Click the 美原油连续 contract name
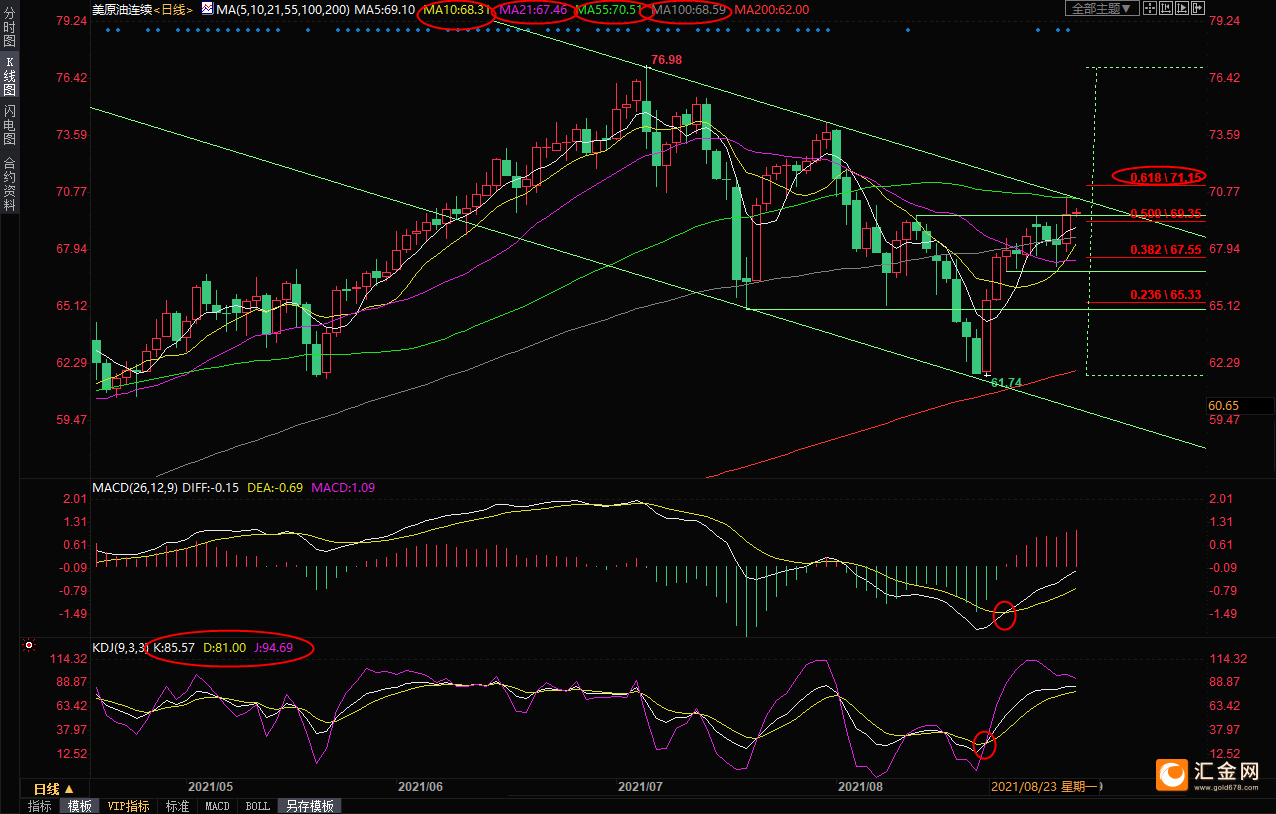1276x814 pixels. click(123, 9)
